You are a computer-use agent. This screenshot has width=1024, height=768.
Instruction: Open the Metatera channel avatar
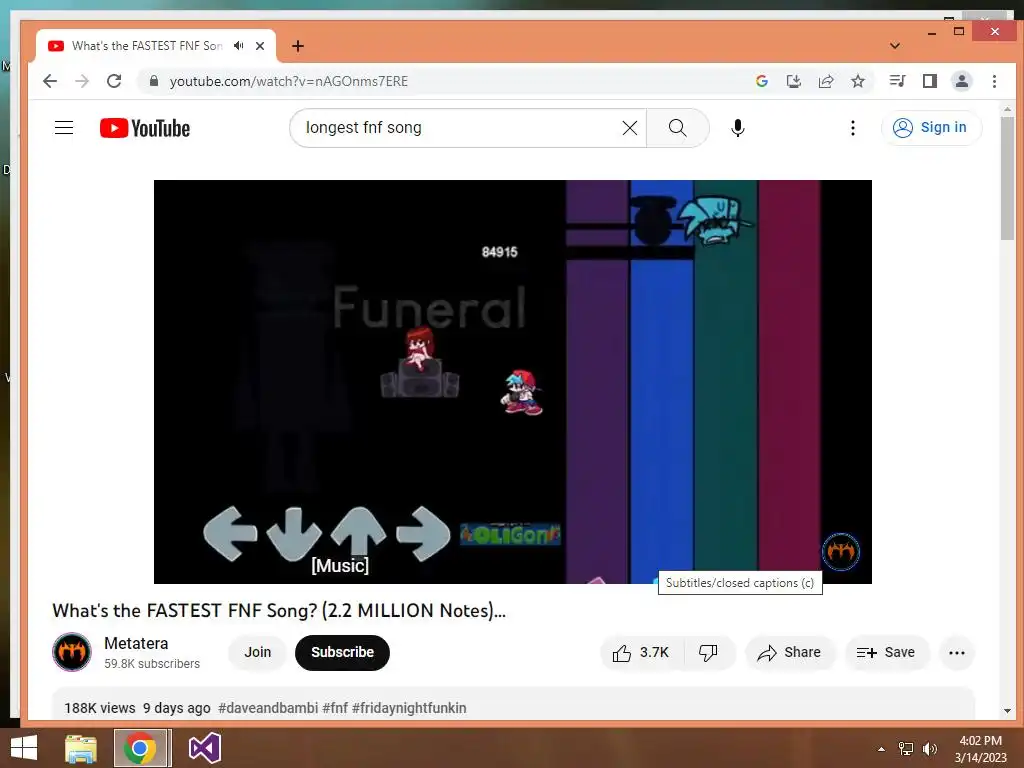72,652
